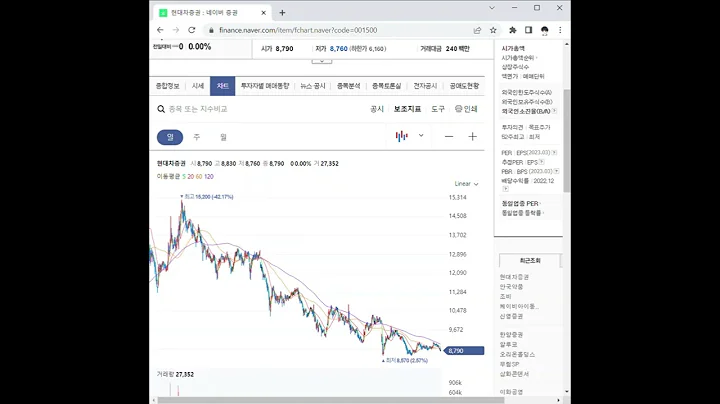Click the 추정PER EPS info arrow

coord(542,162)
